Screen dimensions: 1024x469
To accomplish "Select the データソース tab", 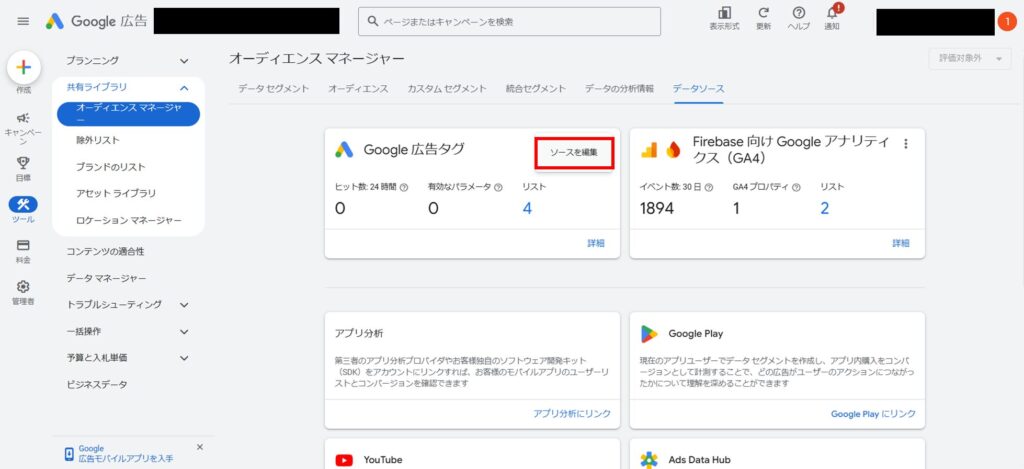I will click(x=698, y=89).
